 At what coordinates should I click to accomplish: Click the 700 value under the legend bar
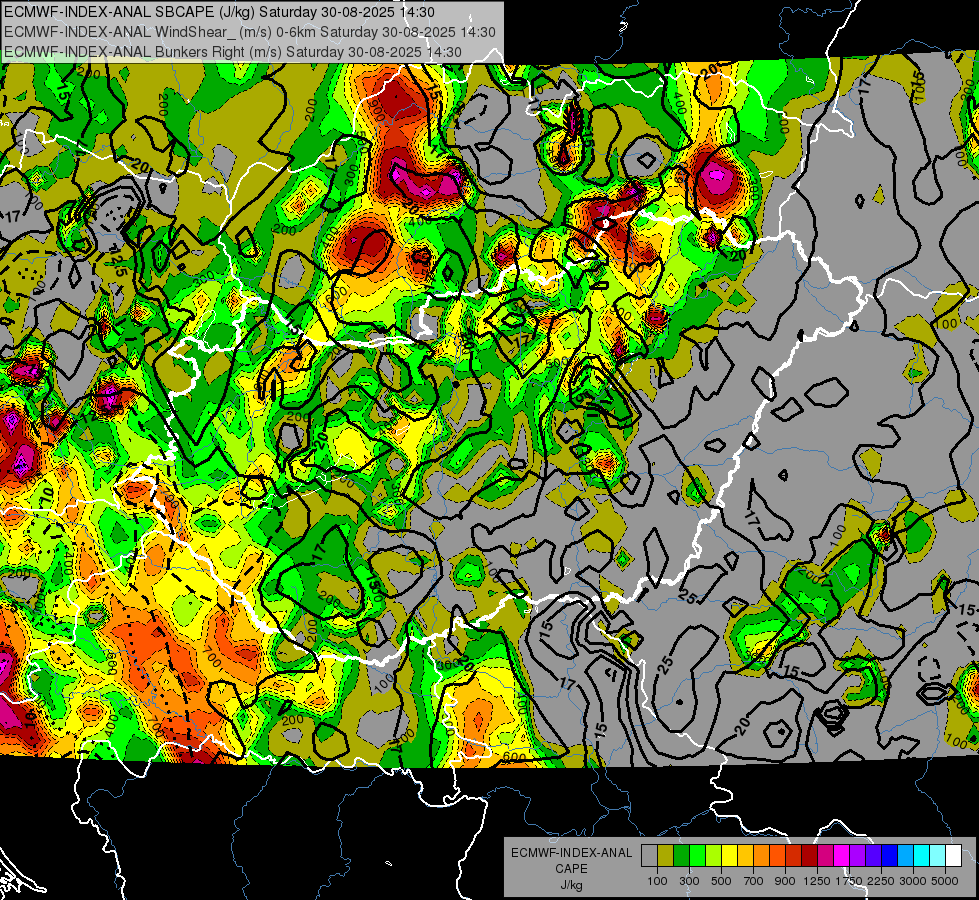(x=754, y=881)
